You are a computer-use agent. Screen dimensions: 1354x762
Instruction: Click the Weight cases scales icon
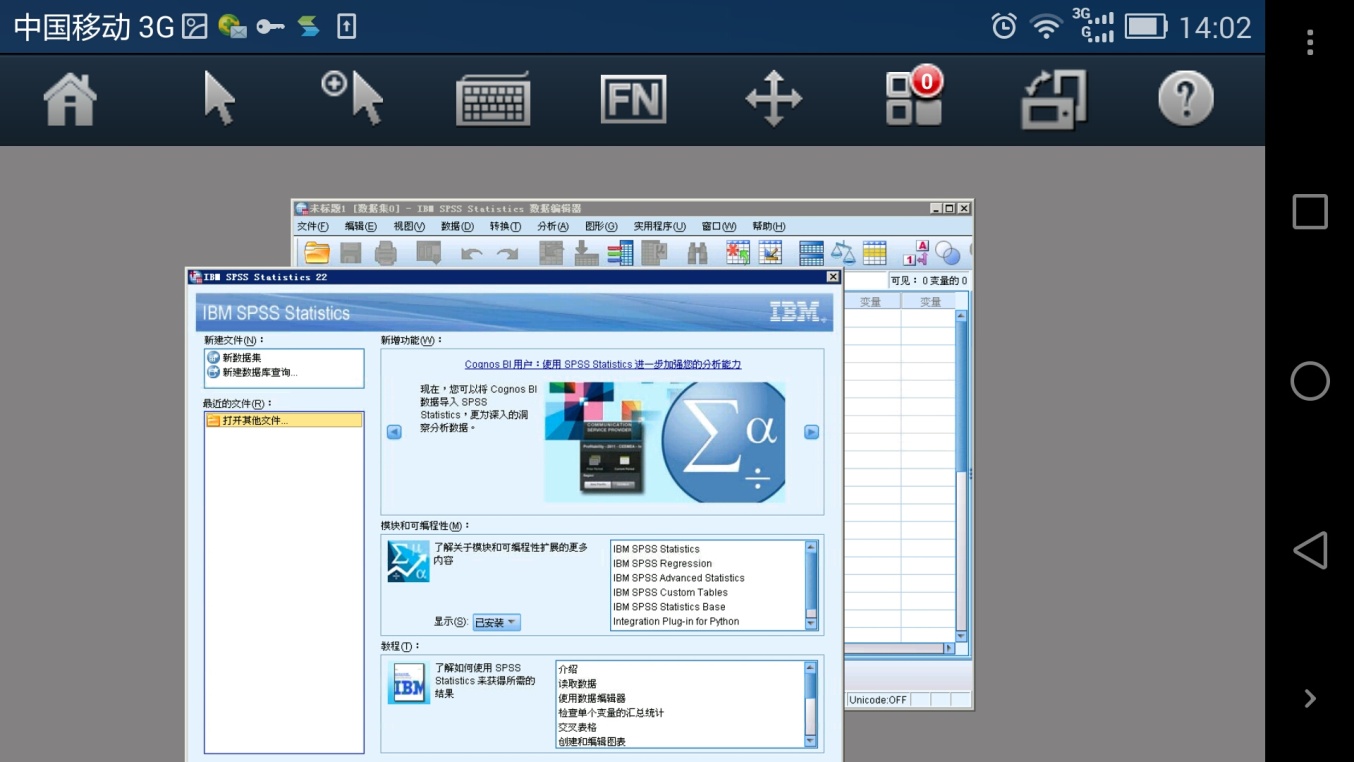pos(843,253)
